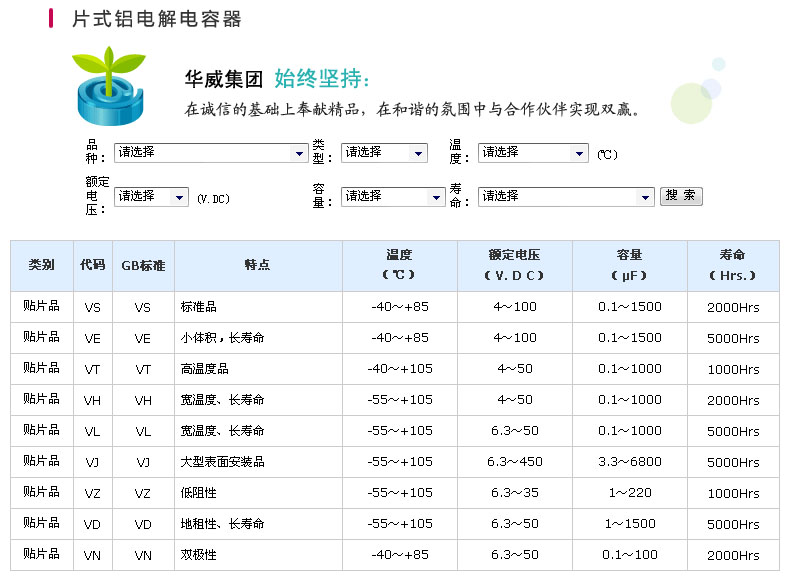Click the 3.3~6800 capacity cell

(629, 462)
